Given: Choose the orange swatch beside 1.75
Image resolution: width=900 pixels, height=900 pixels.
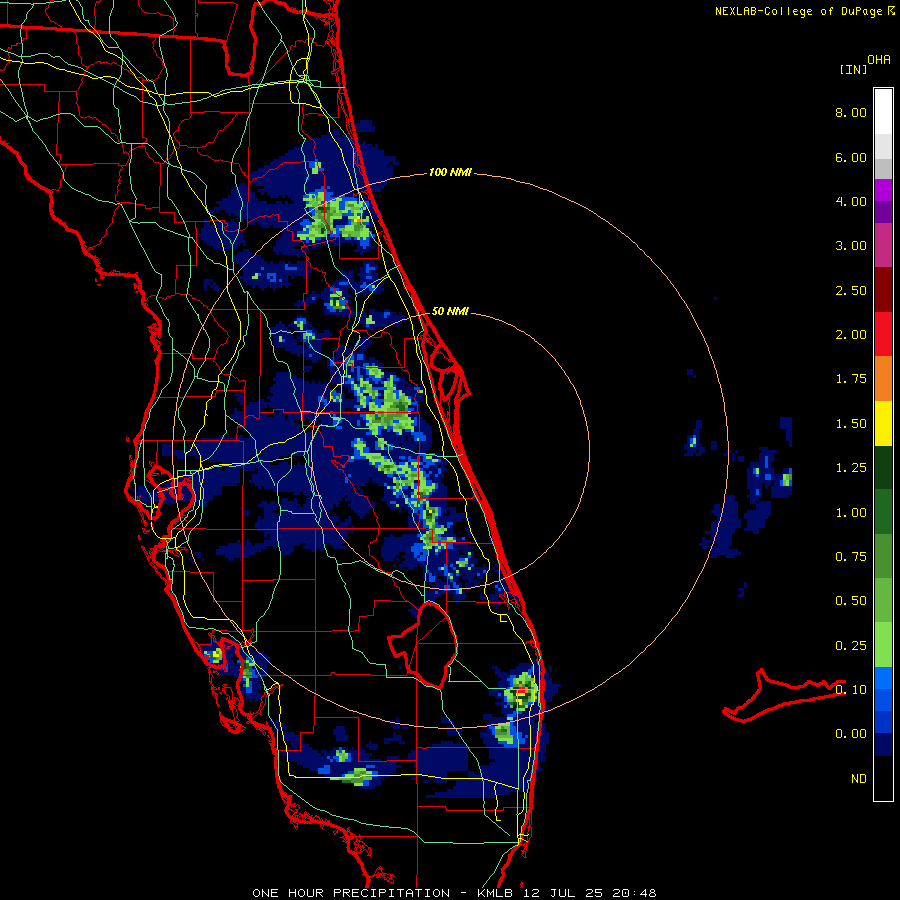Looking at the screenshot, I should click(883, 378).
